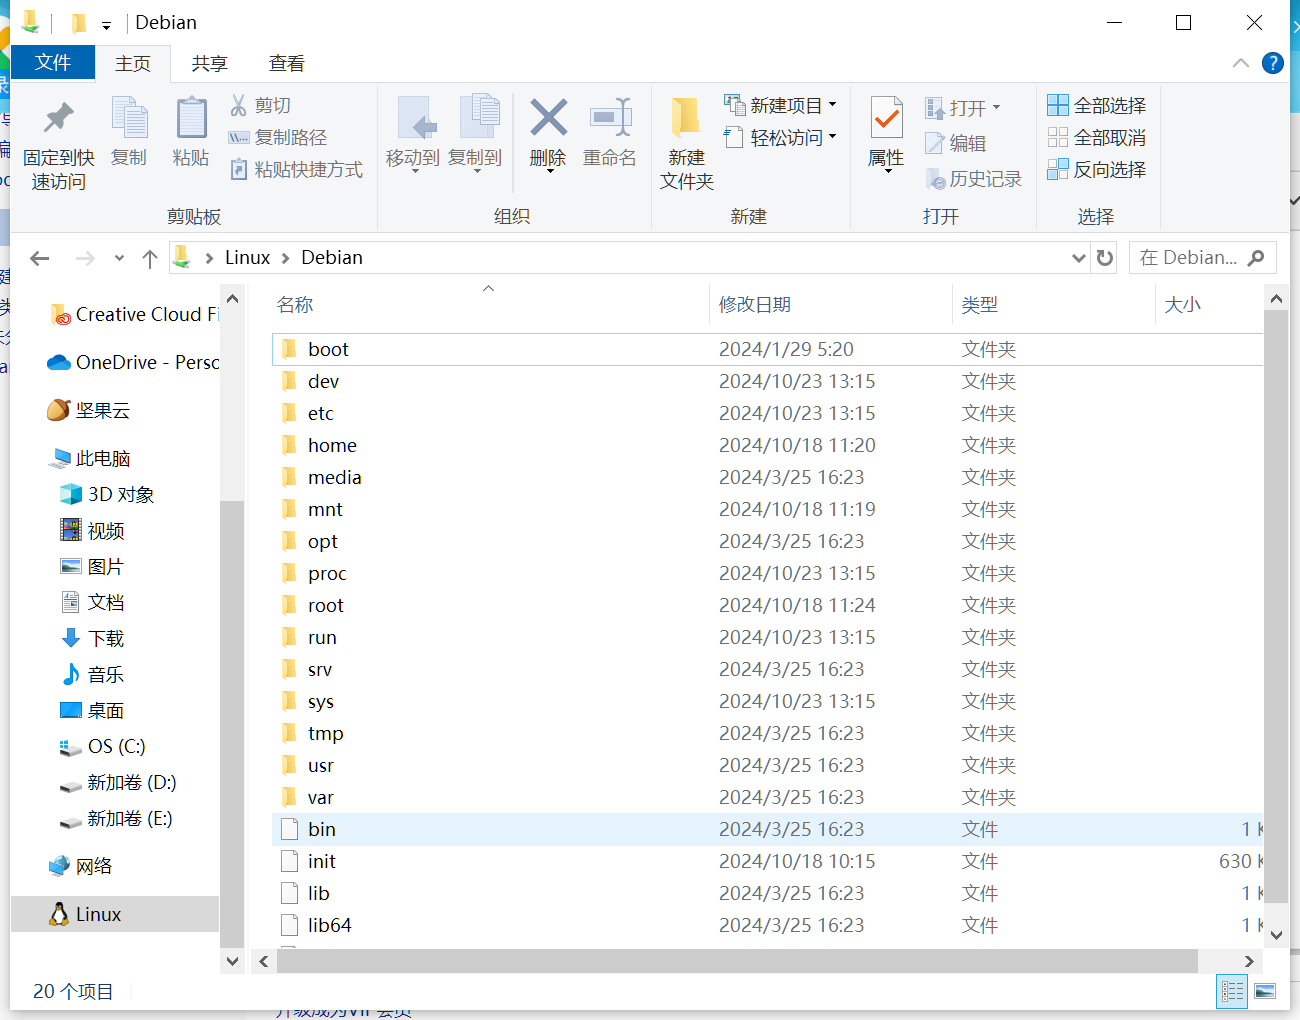This screenshot has height=1020, width=1300.
Task: Switch to large icons view in status bar
Action: click(1265, 991)
